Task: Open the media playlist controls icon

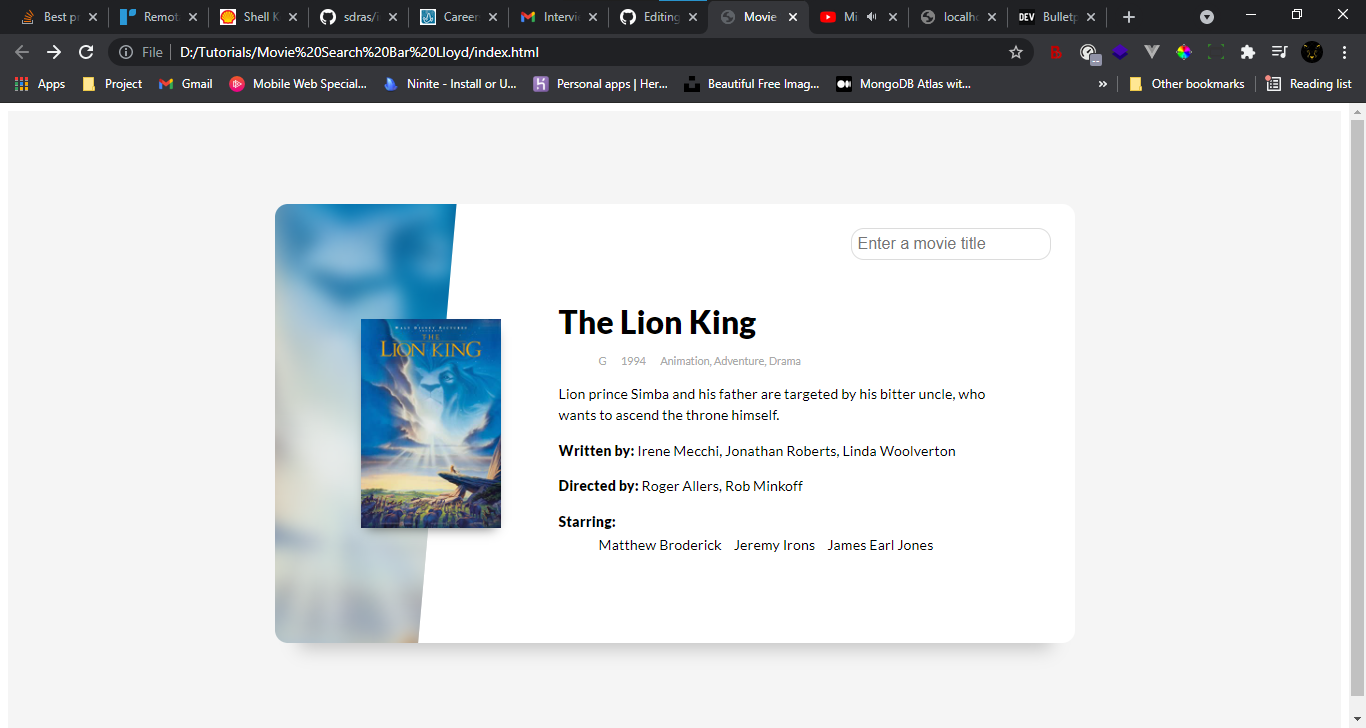Action: coord(1280,53)
